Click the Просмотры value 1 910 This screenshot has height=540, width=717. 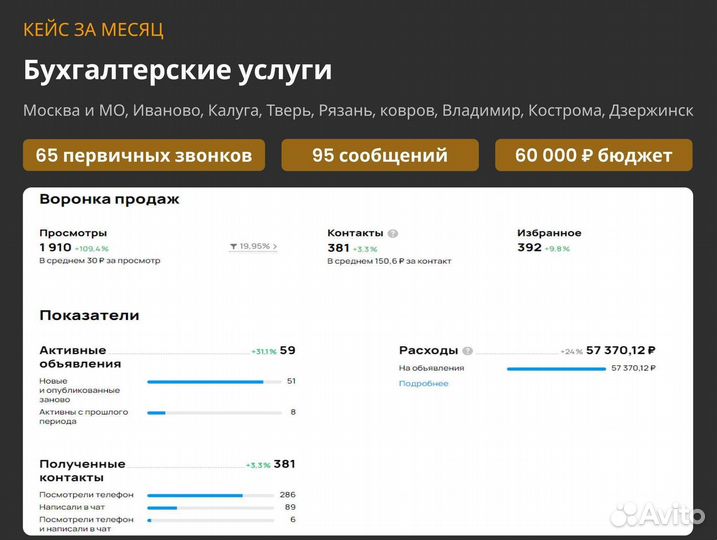click(x=55, y=247)
